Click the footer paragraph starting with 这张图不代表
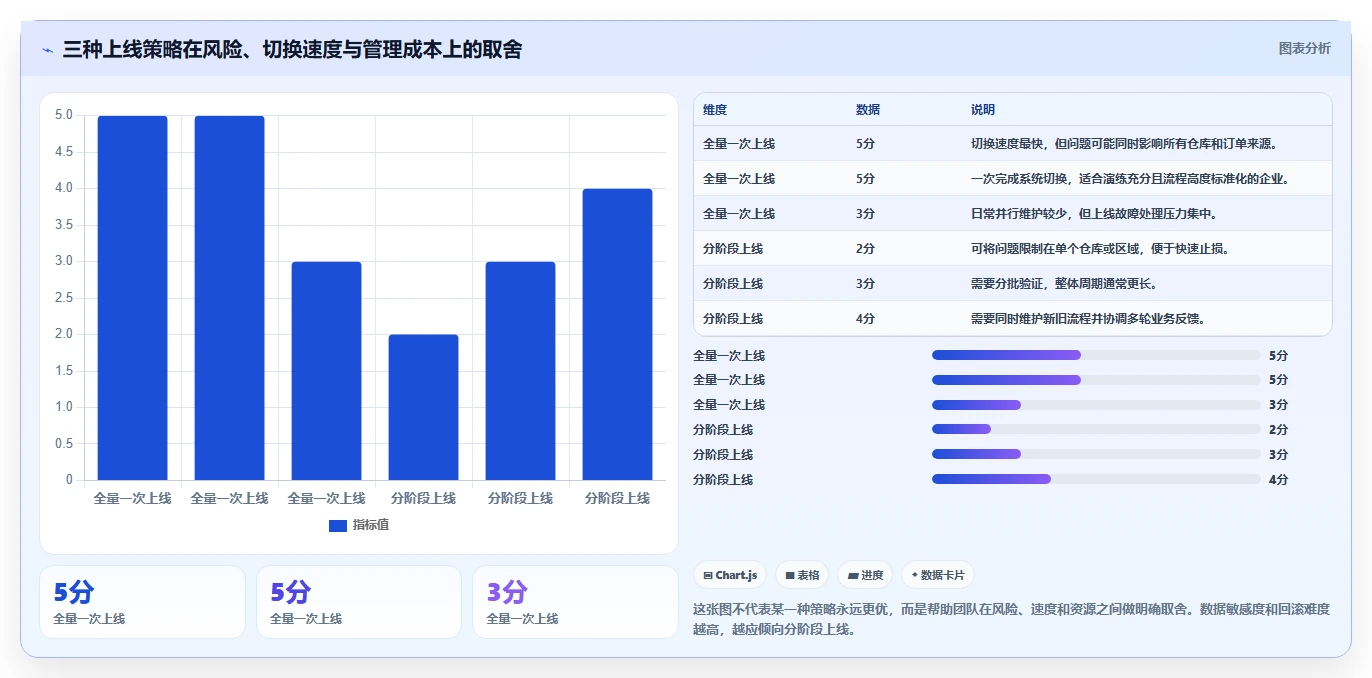1372x678 pixels. 1012,619
